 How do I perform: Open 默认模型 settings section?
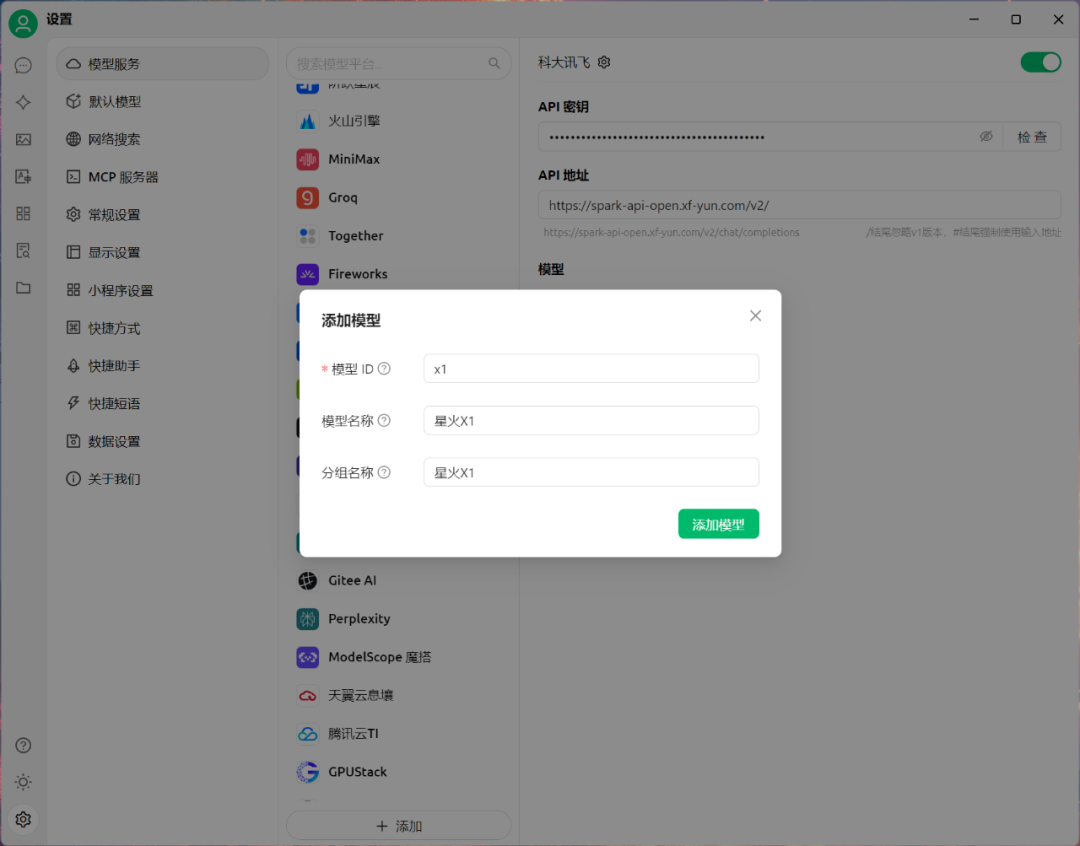click(x=163, y=101)
